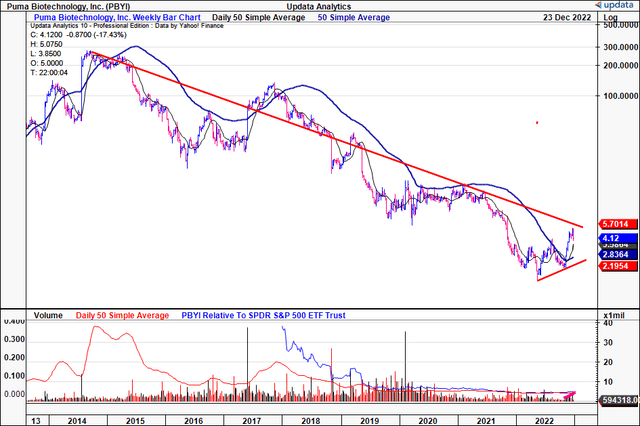This screenshot has width=640, height=426.
Task: Click the Puma Biotechnology Weekly Bar Chart legend
Action: click(117, 18)
